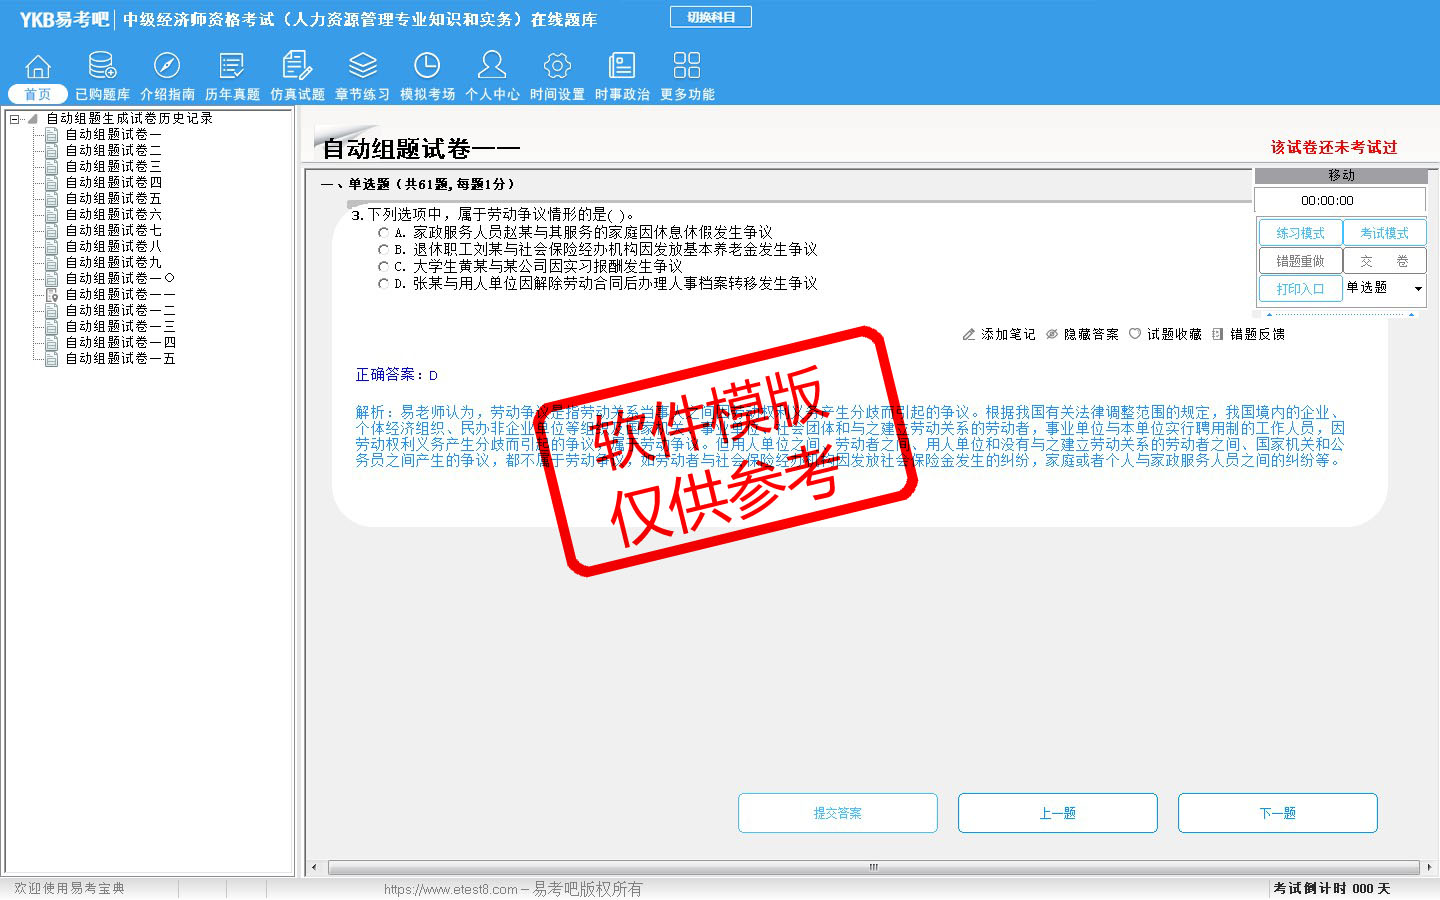Click the horizontal scrollbar at bottom

pos(872,867)
